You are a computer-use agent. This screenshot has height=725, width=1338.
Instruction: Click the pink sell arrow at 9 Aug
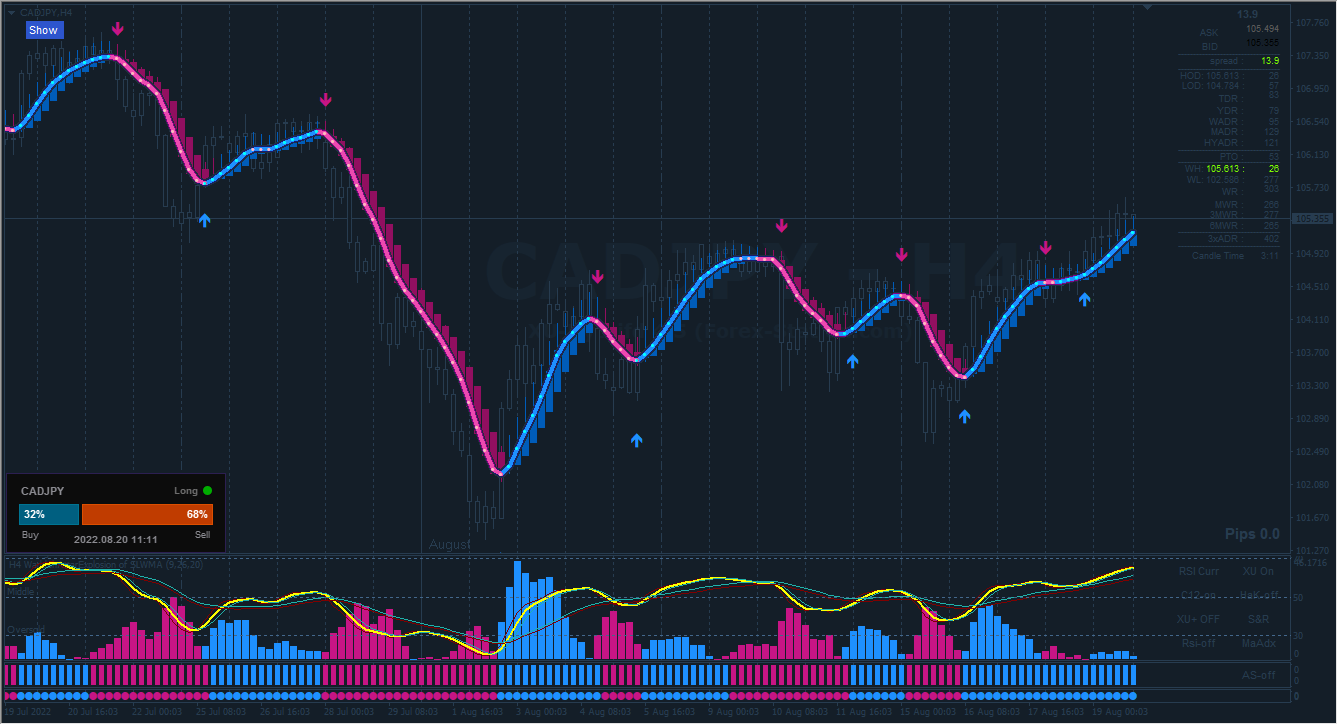(782, 226)
